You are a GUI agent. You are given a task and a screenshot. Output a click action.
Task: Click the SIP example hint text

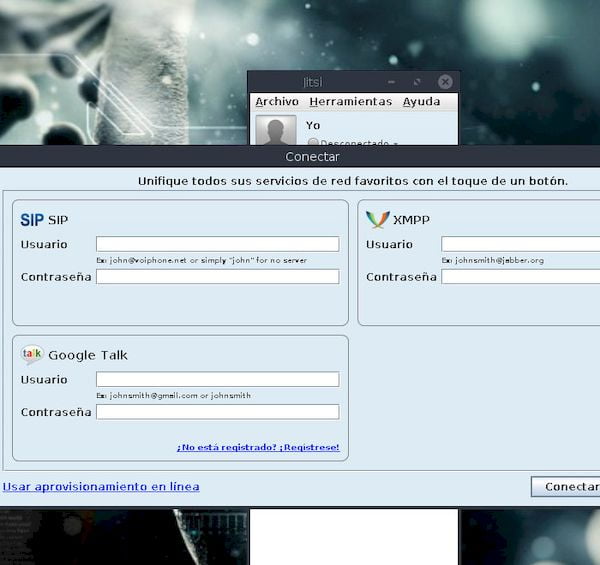pyautogui.click(x=201, y=261)
